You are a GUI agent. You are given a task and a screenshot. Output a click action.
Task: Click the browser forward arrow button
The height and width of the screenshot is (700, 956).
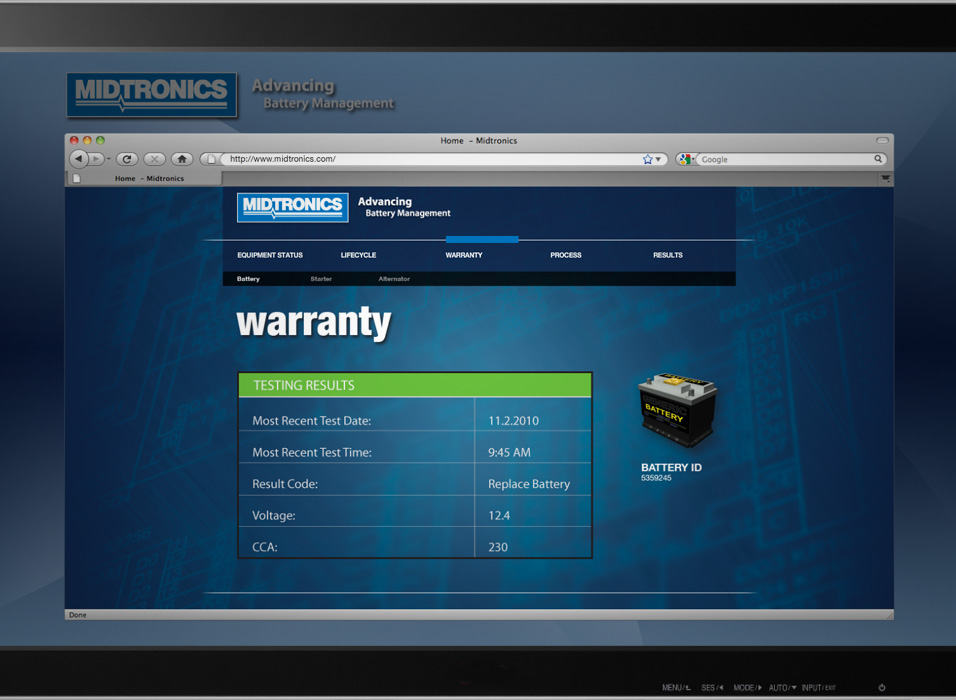click(x=96, y=159)
